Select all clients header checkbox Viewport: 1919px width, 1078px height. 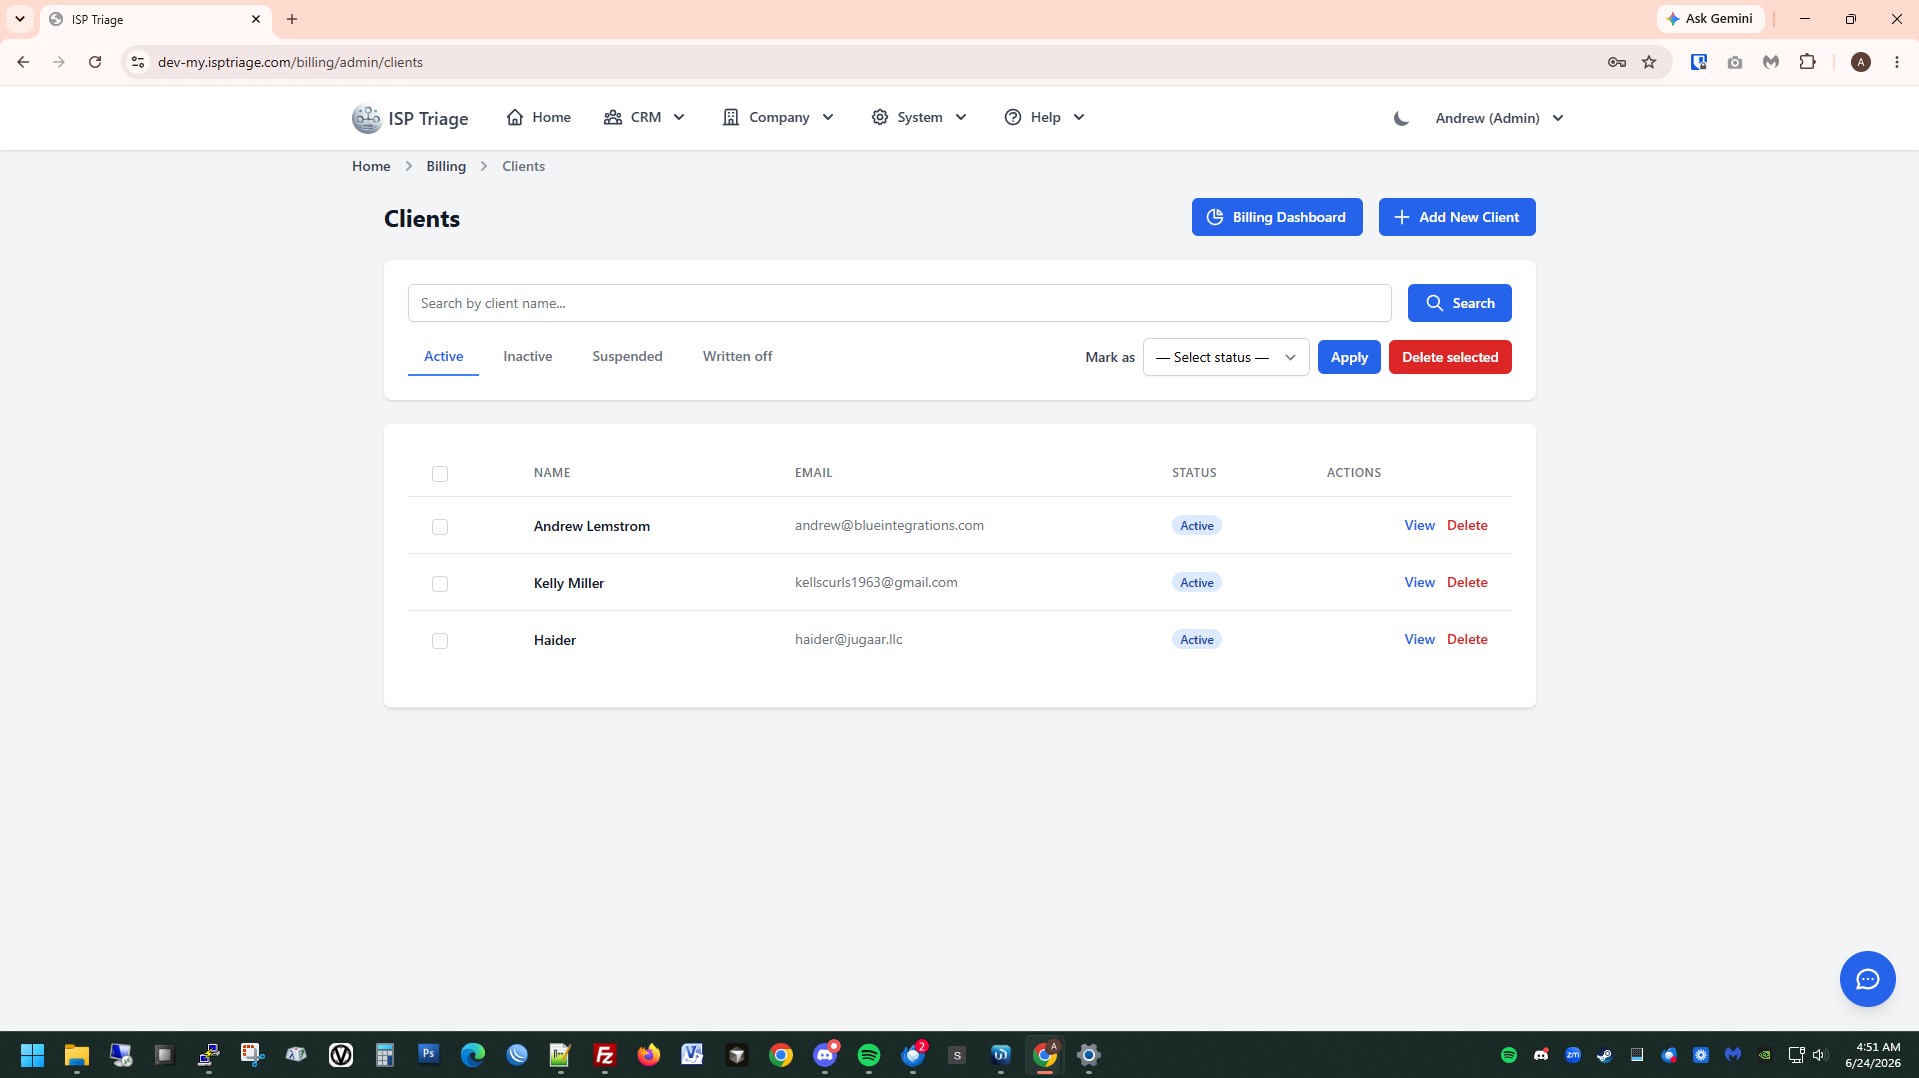tap(440, 474)
